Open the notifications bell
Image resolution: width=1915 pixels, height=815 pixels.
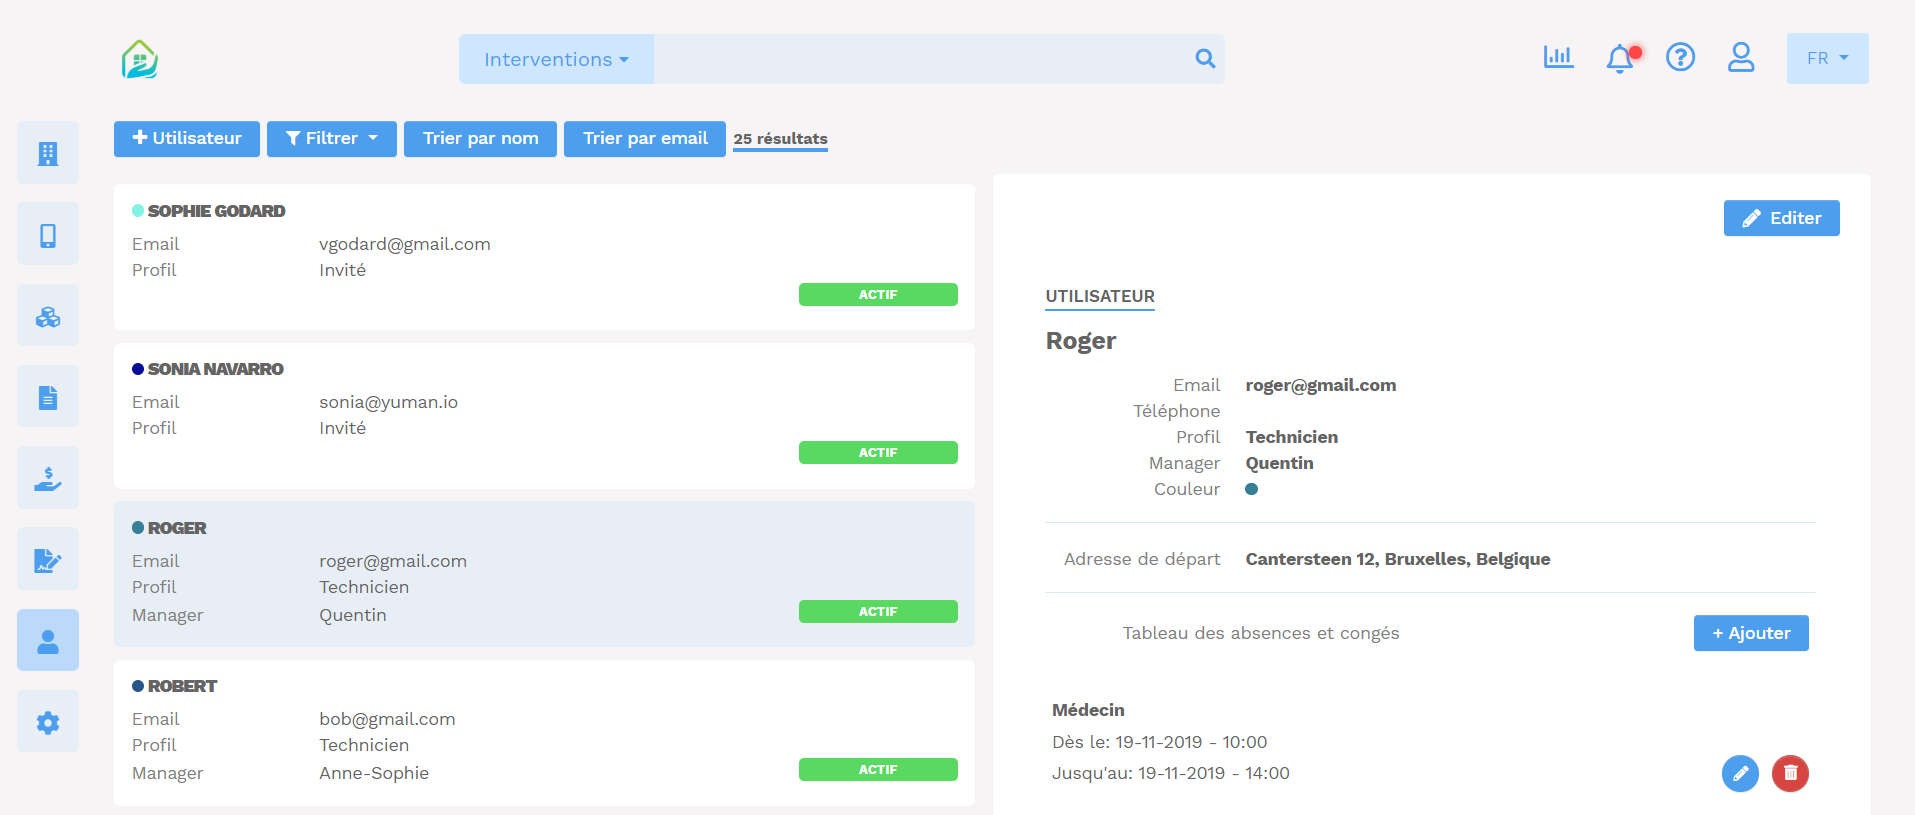(x=1620, y=59)
